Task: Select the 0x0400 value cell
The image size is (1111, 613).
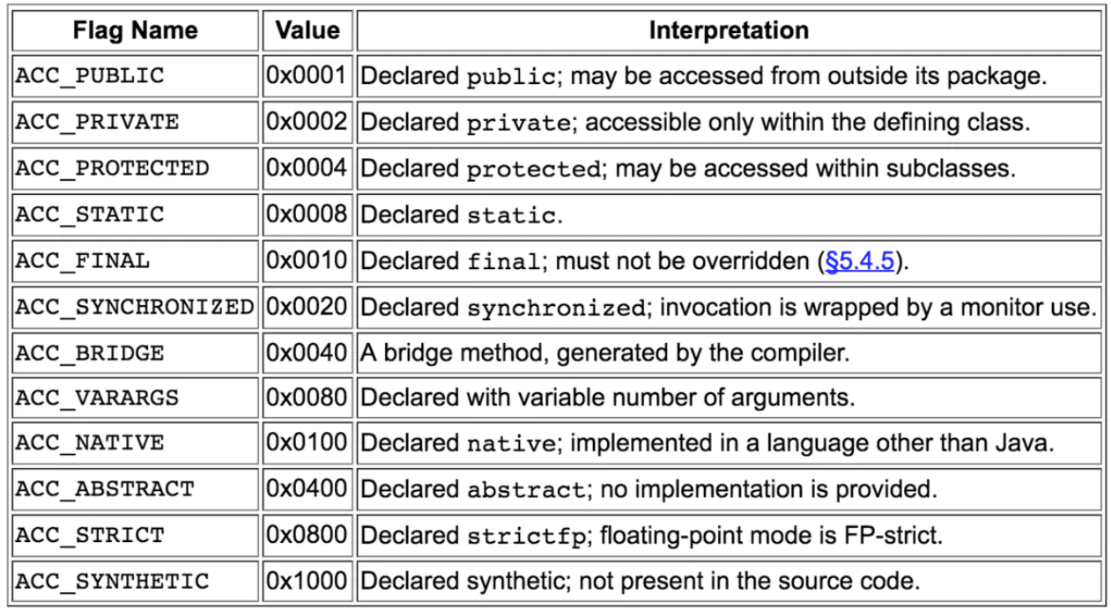Action: 307,490
